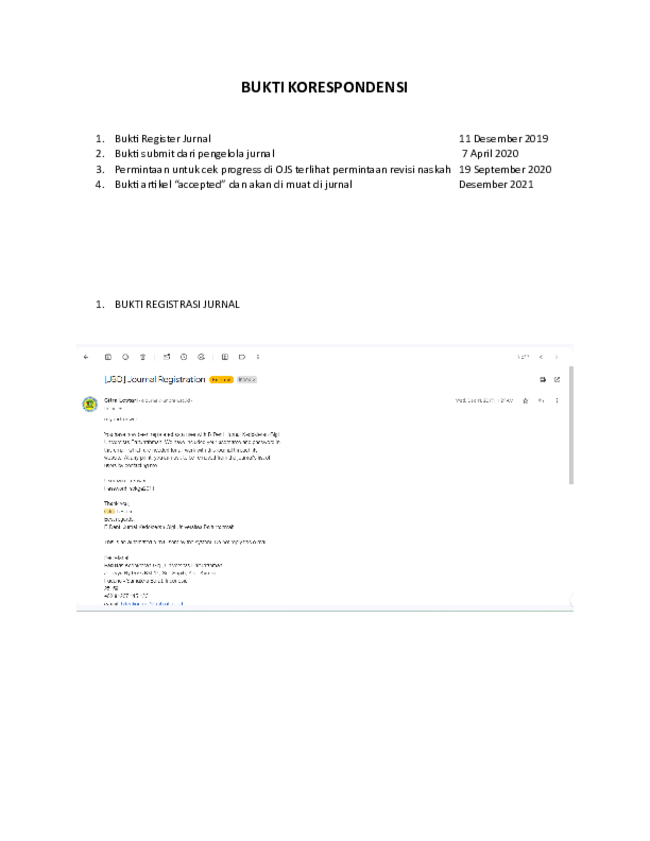The image size is (650, 841).
Task: Reply to the message with reply arrow
Action: [541, 401]
